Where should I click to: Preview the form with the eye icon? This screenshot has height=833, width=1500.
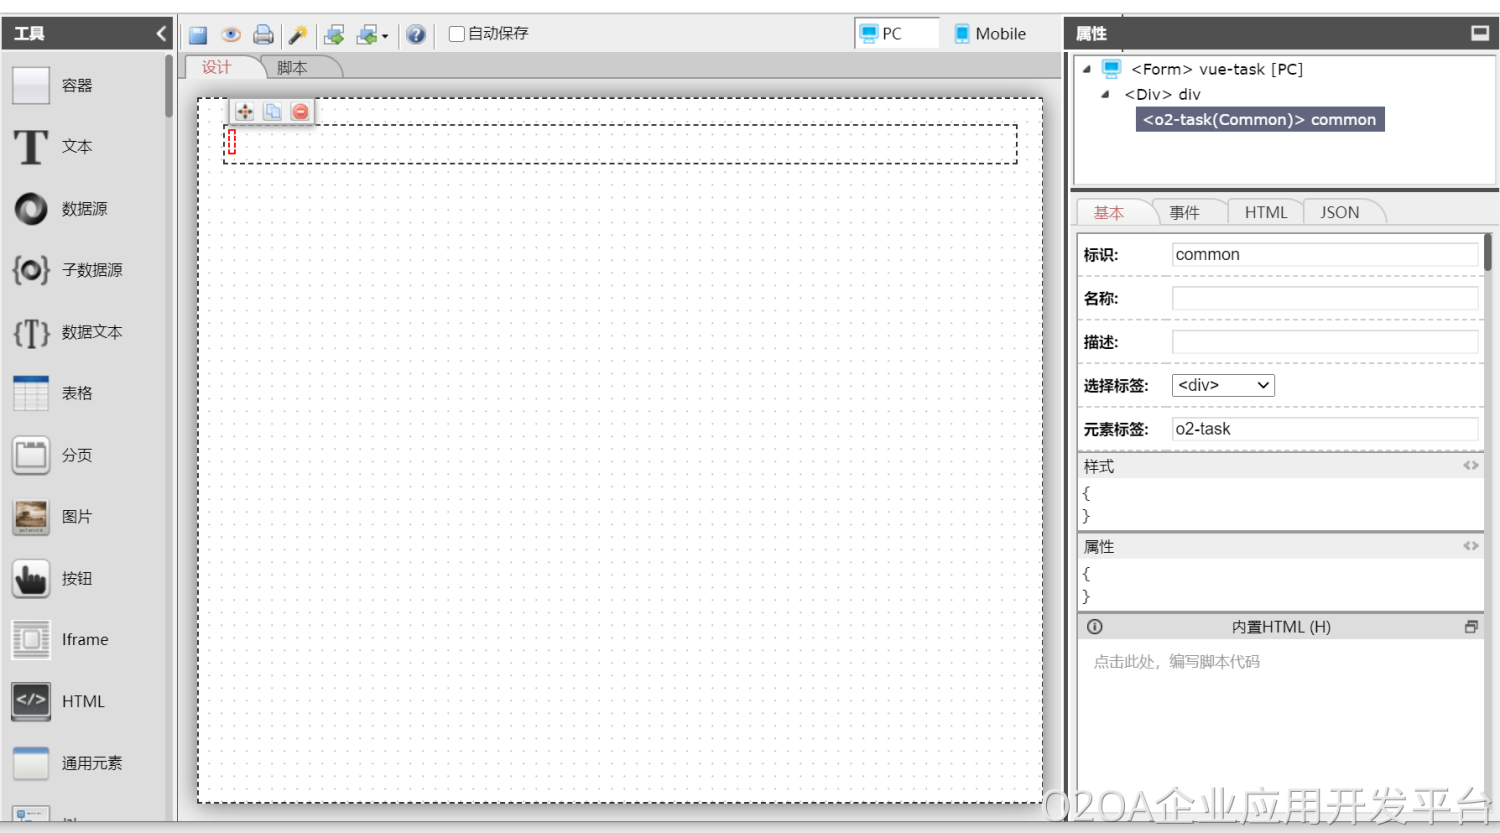click(231, 35)
